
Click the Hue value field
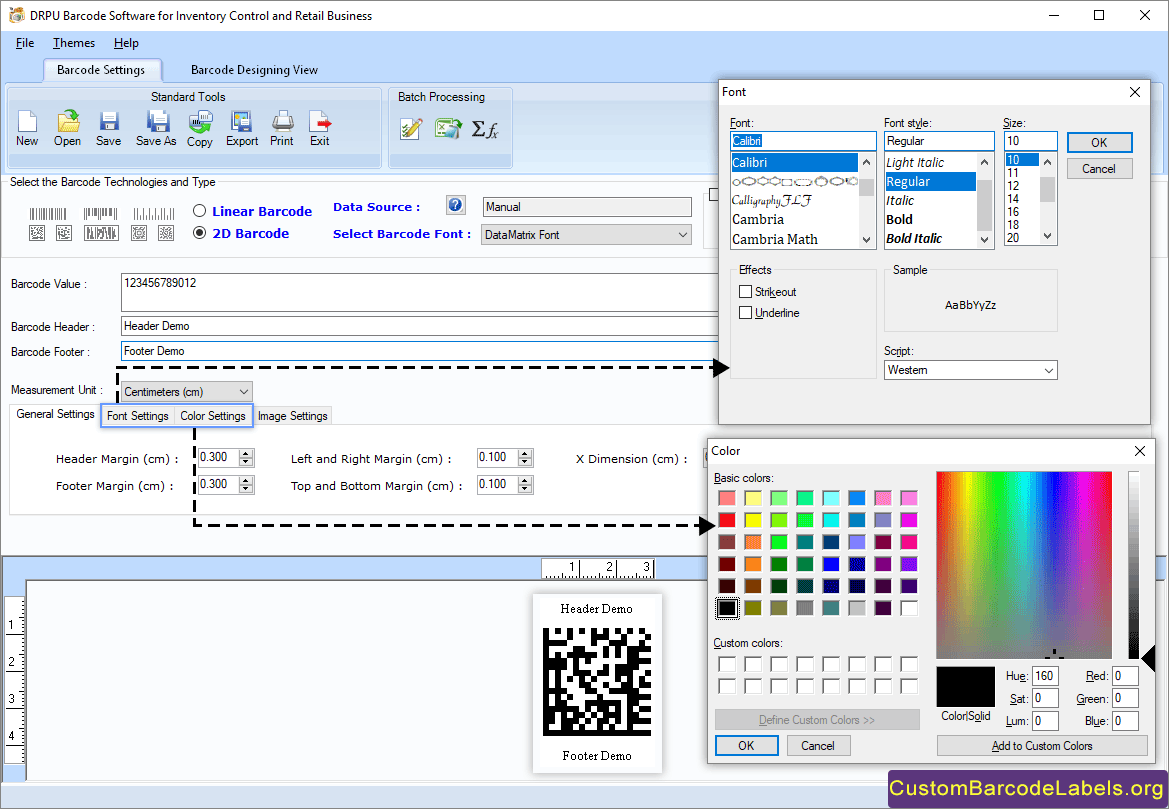(1045, 676)
